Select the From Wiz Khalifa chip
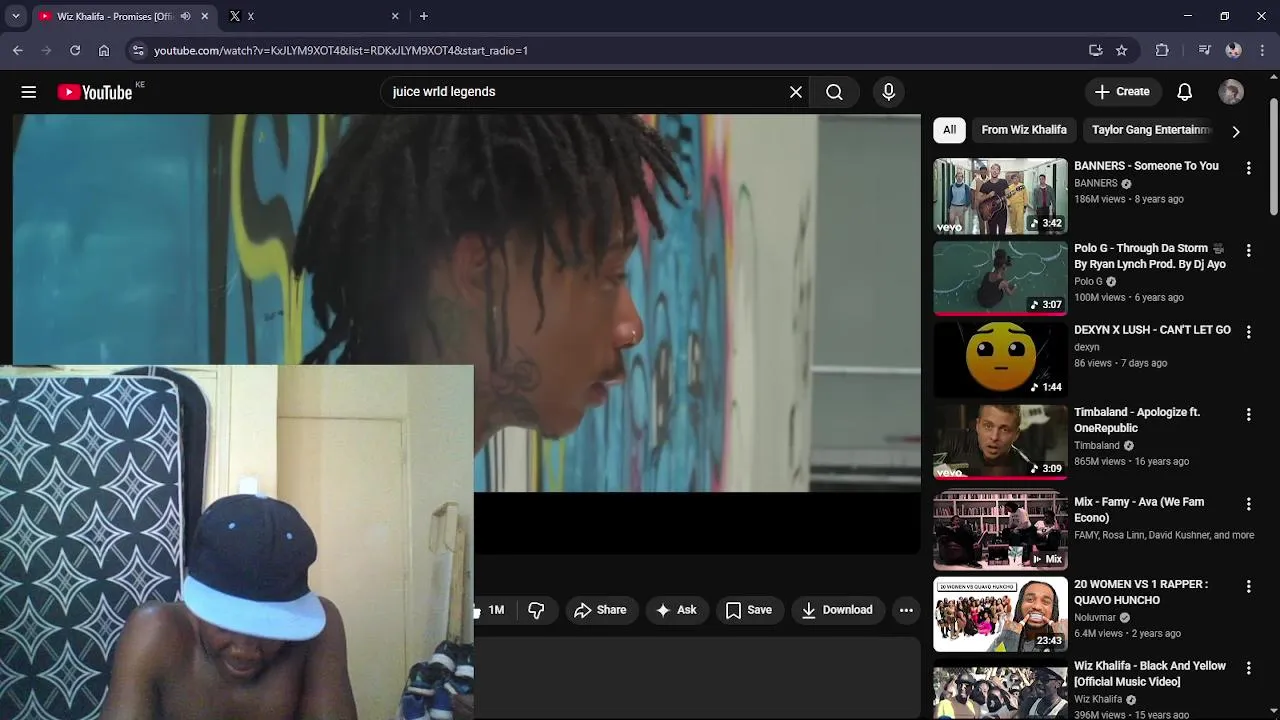1280x720 pixels. click(x=1024, y=130)
